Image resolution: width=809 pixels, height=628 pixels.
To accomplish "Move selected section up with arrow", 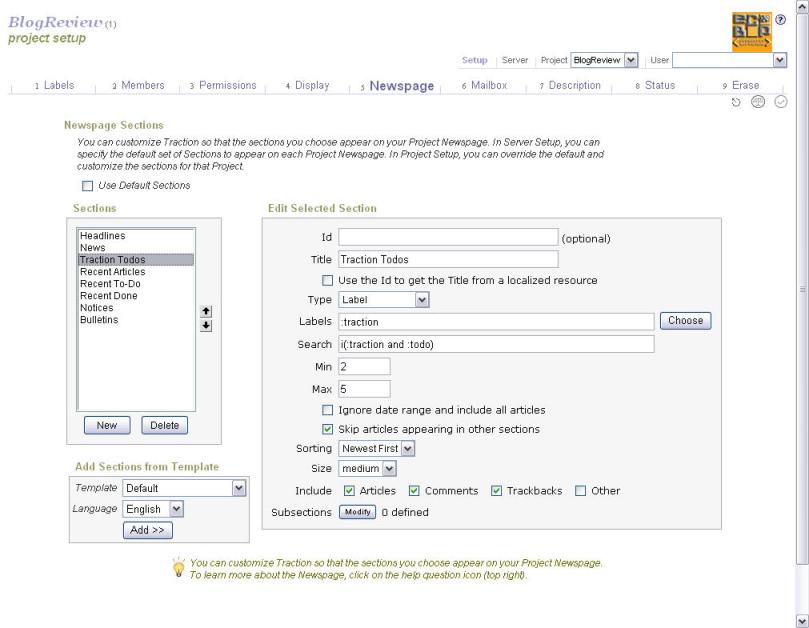I will point(206,311).
